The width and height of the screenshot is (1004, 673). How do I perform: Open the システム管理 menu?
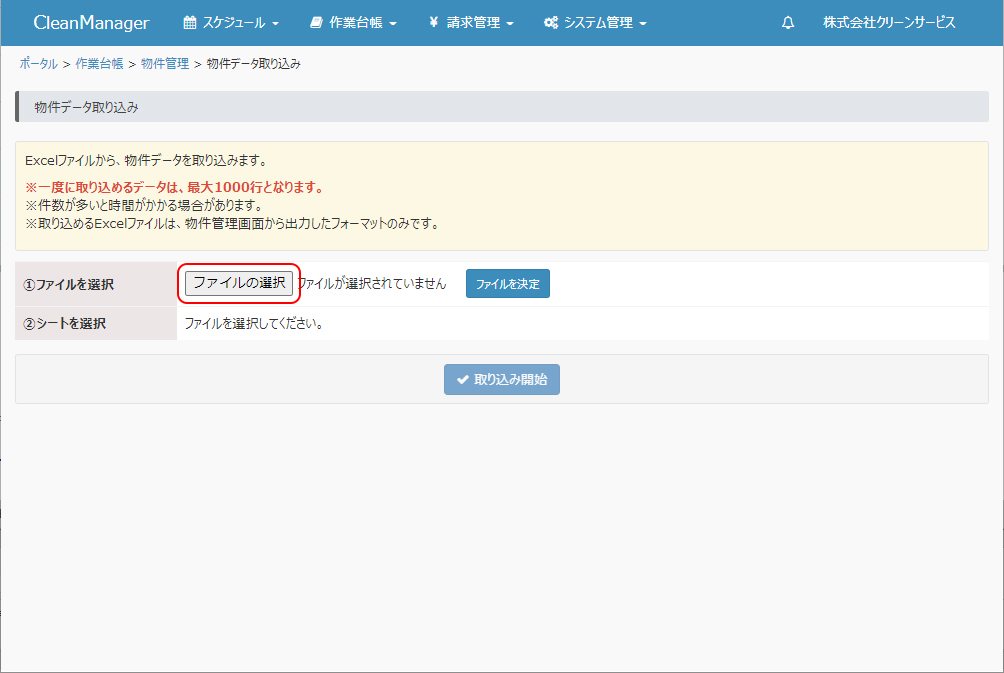(x=595, y=22)
